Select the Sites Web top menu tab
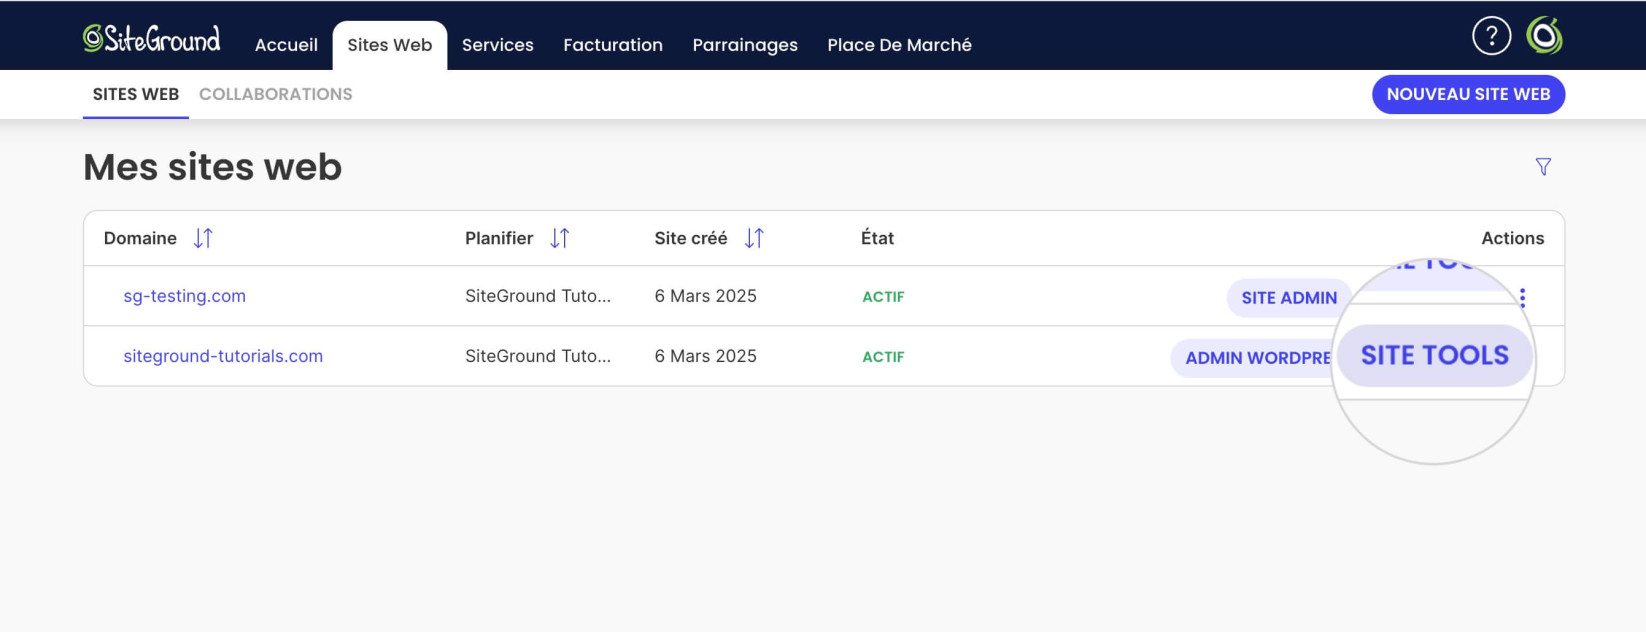1646x632 pixels. coord(390,45)
